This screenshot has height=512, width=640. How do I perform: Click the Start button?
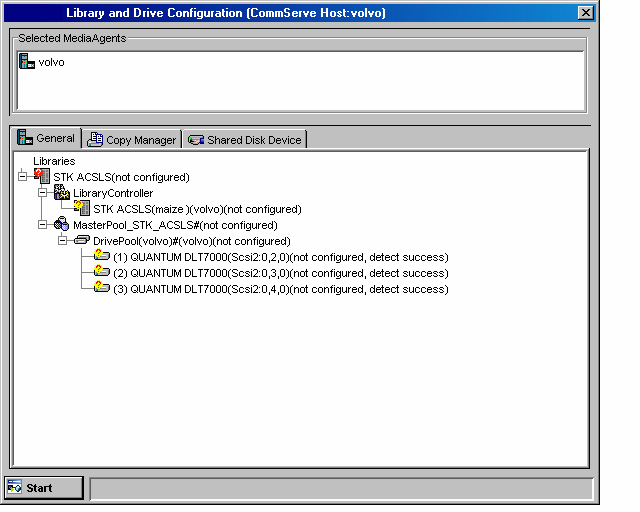click(44, 488)
